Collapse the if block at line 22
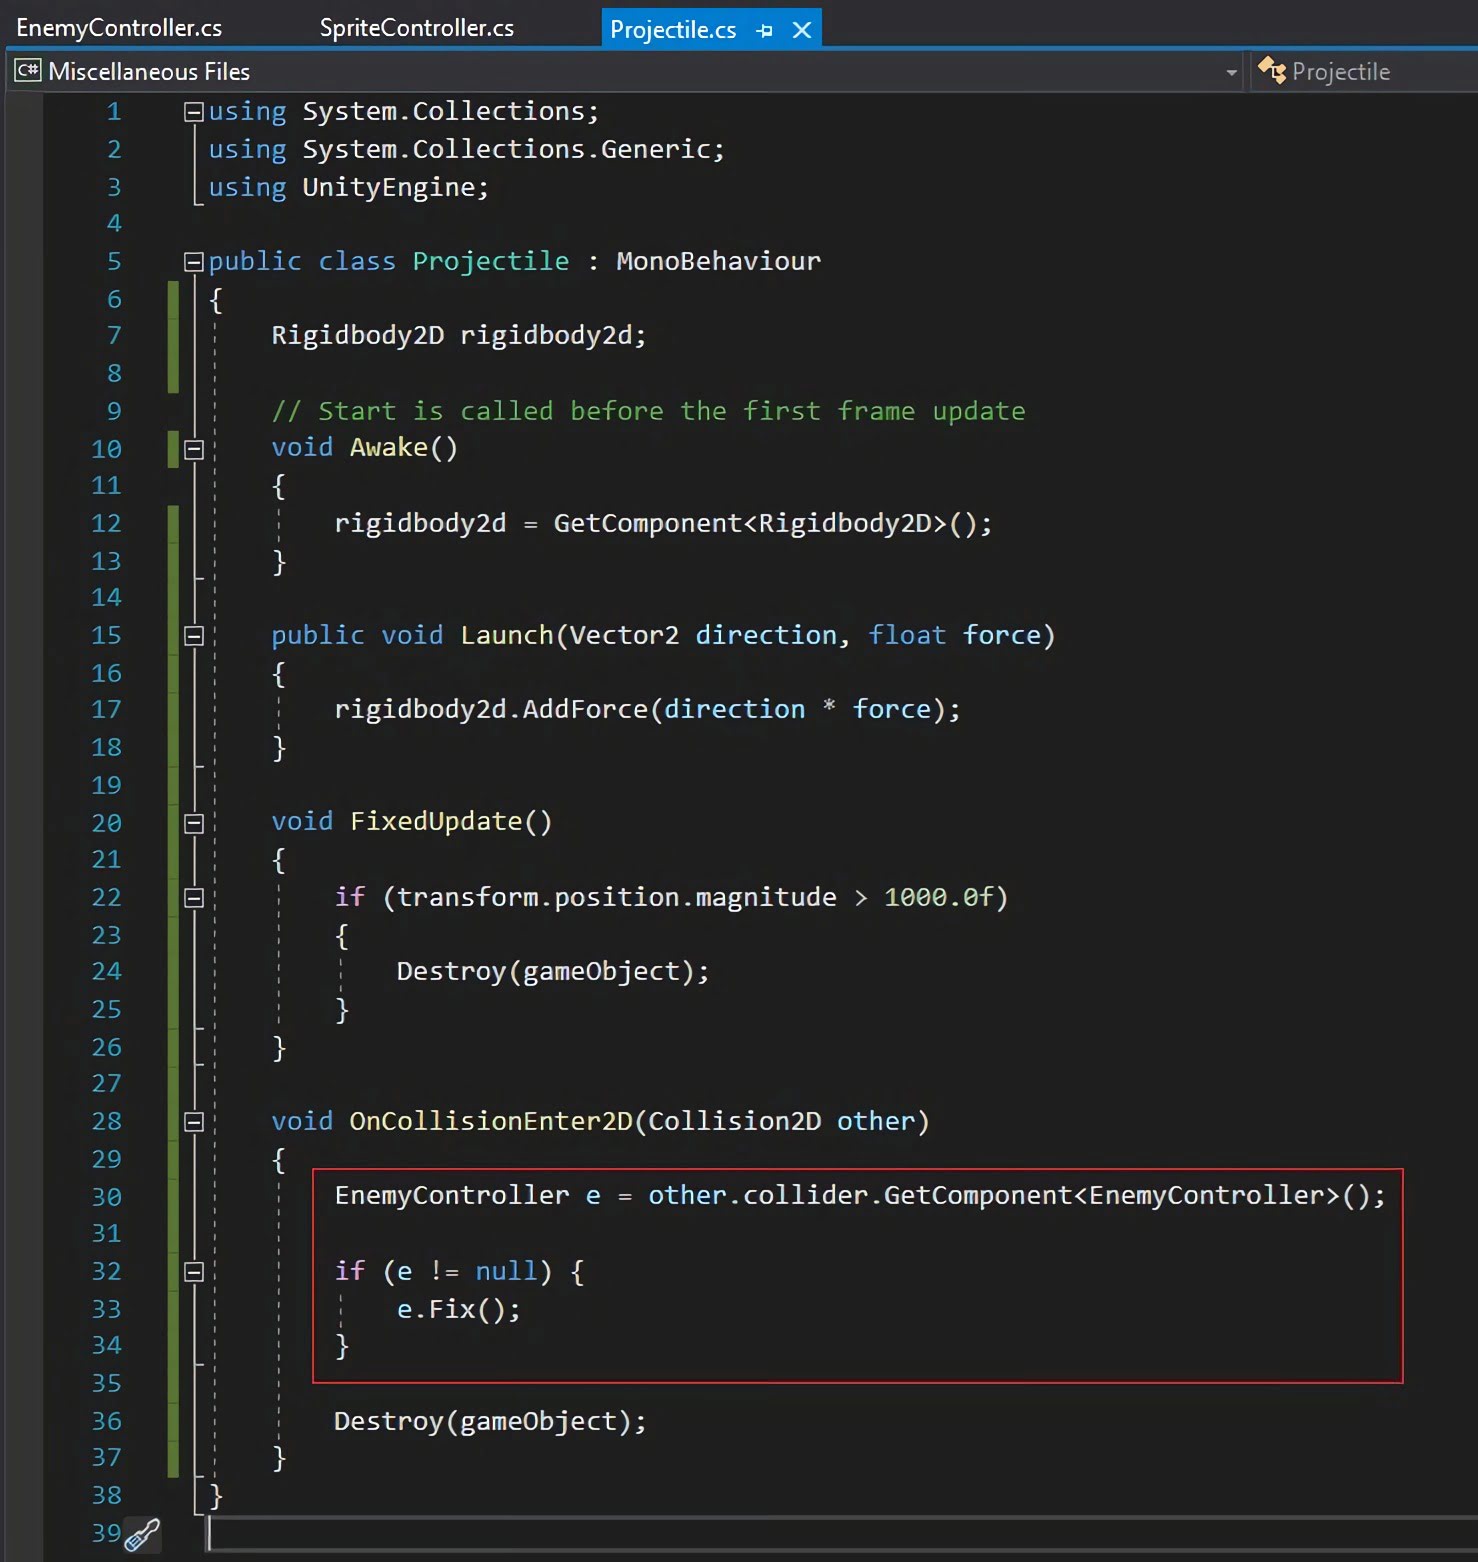This screenshot has width=1478, height=1562. (194, 898)
